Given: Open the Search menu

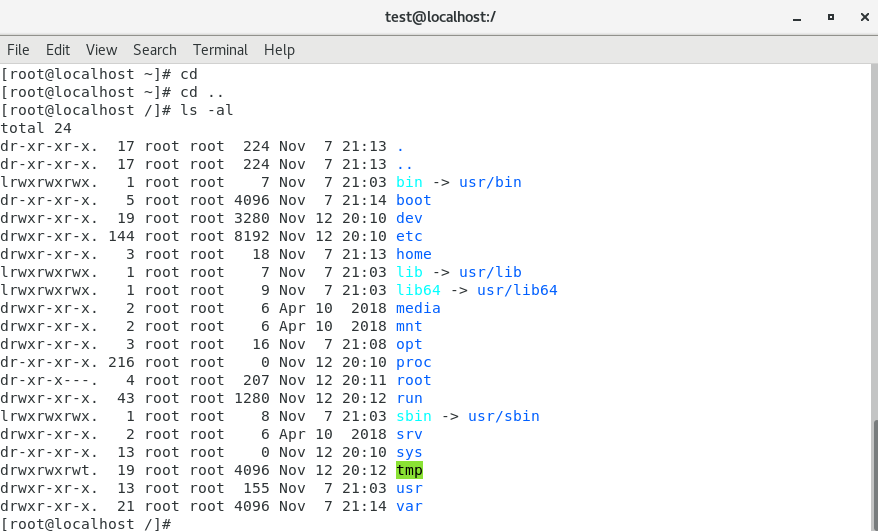Looking at the screenshot, I should pyautogui.click(x=155, y=50).
